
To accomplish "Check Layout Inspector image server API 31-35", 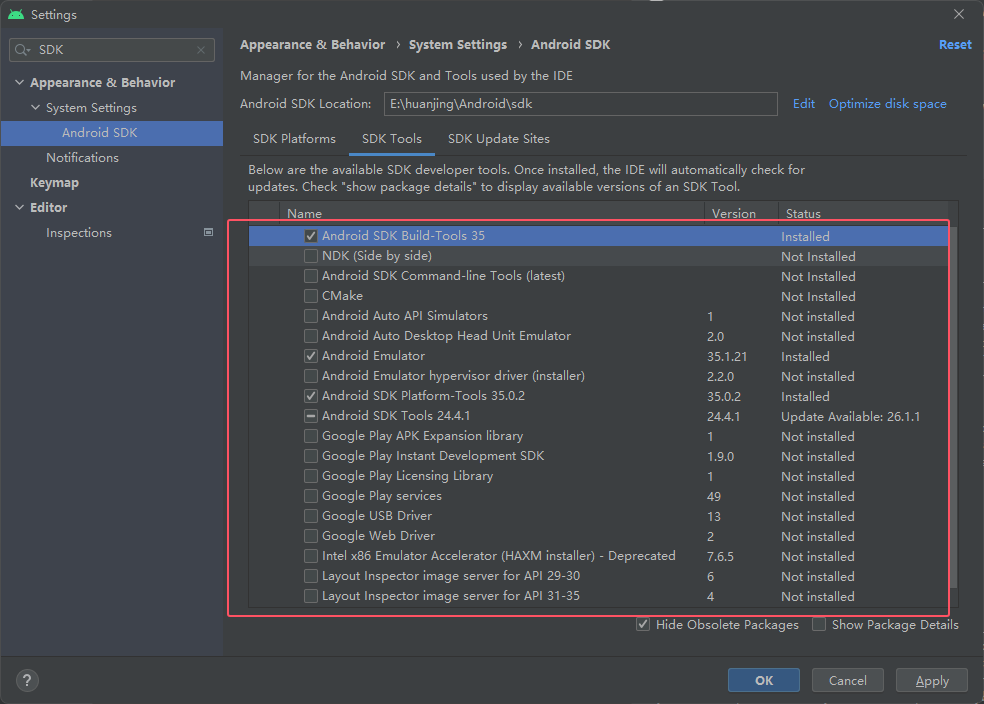I will [311, 596].
